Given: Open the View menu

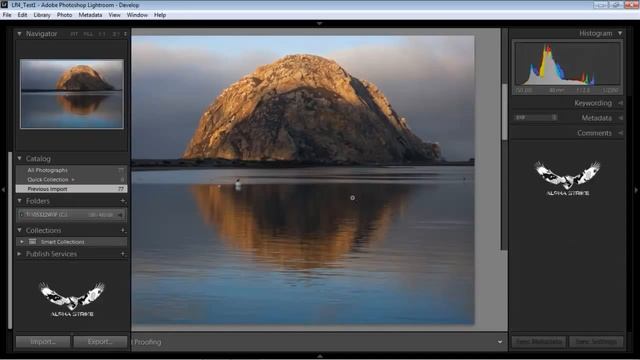Looking at the screenshot, I should click(x=114, y=15).
